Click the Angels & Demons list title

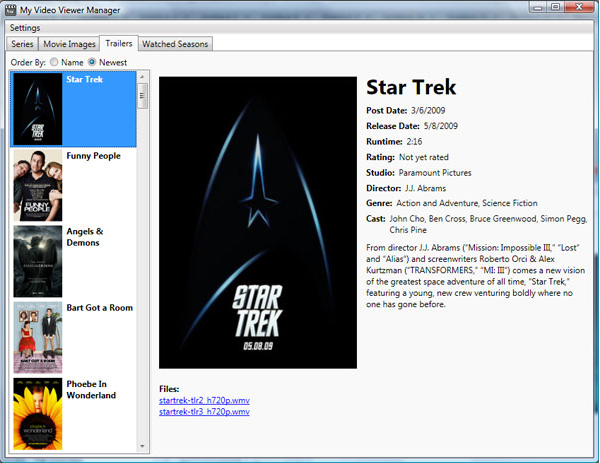pyautogui.click(x=85, y=237)
